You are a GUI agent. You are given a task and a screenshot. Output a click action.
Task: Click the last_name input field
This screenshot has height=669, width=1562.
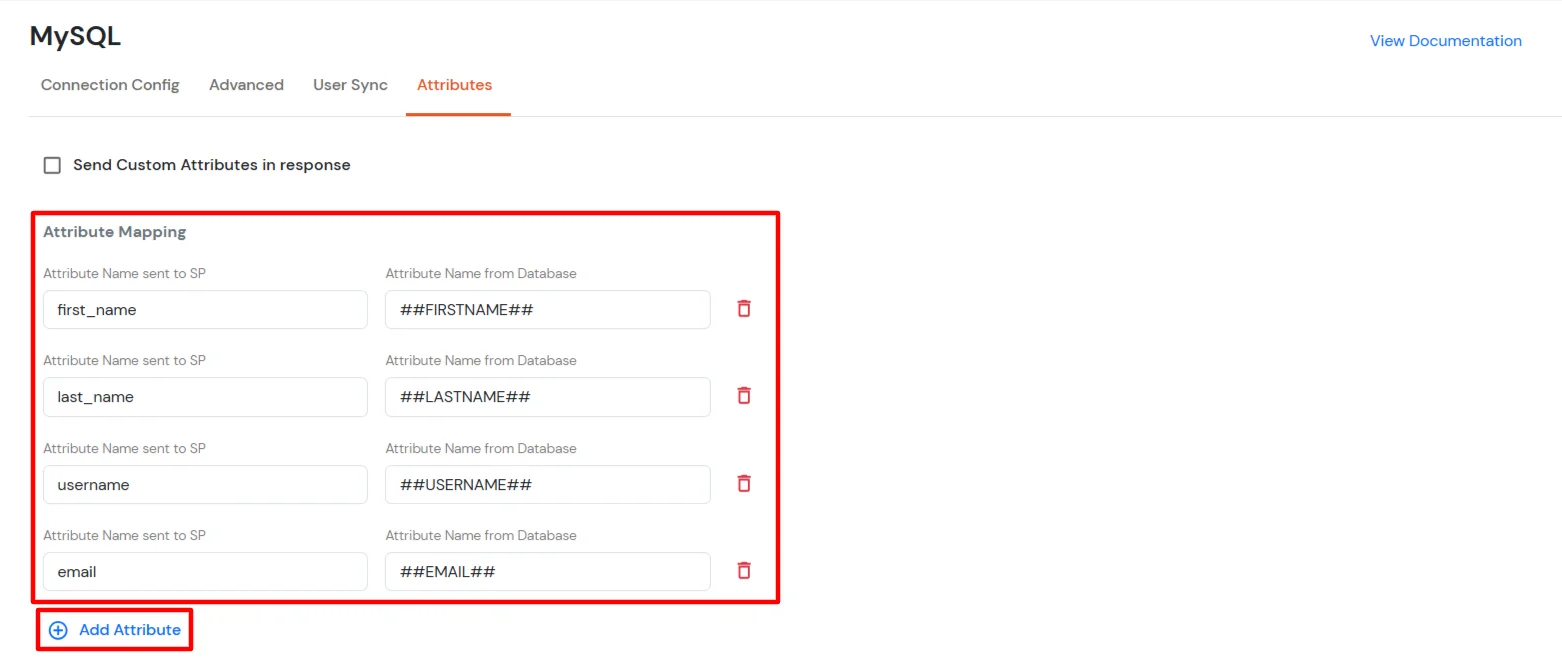click(205, 396)
